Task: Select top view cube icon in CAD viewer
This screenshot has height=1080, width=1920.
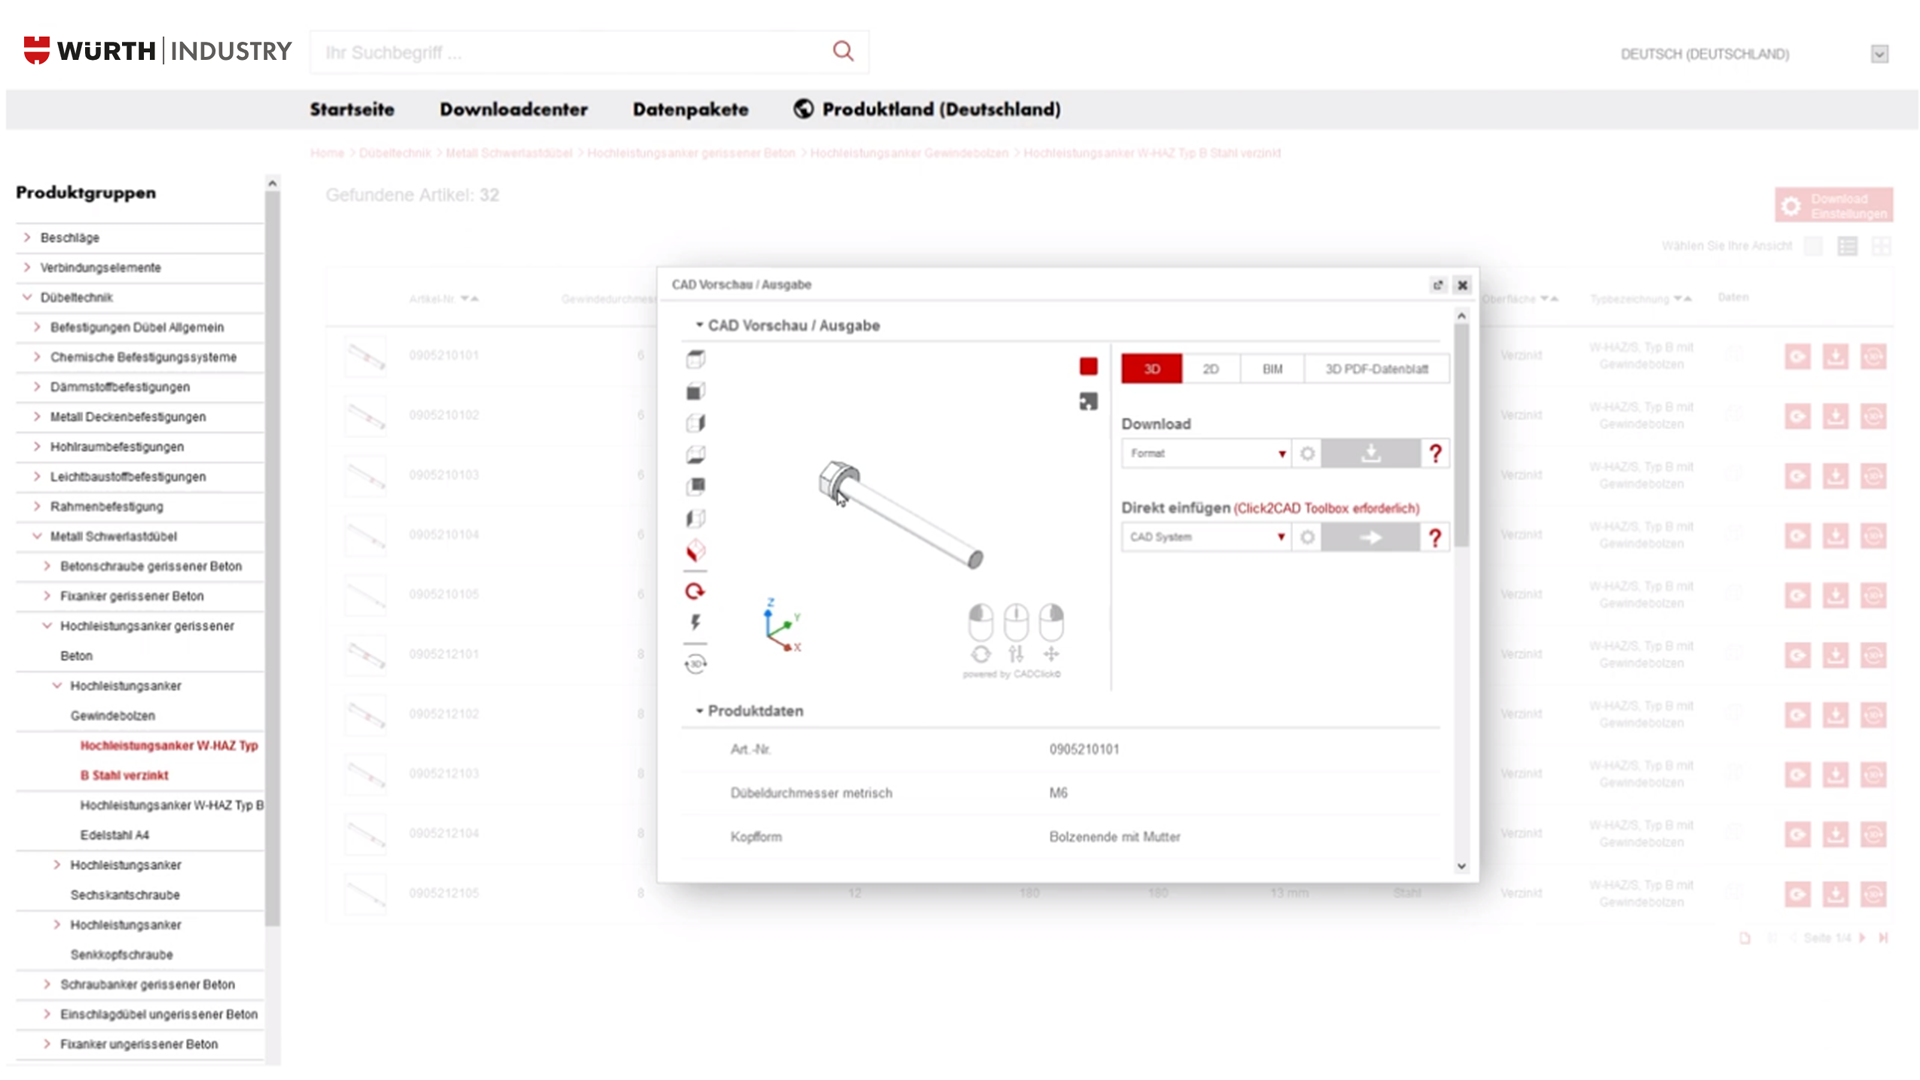Action: [696, 359]
